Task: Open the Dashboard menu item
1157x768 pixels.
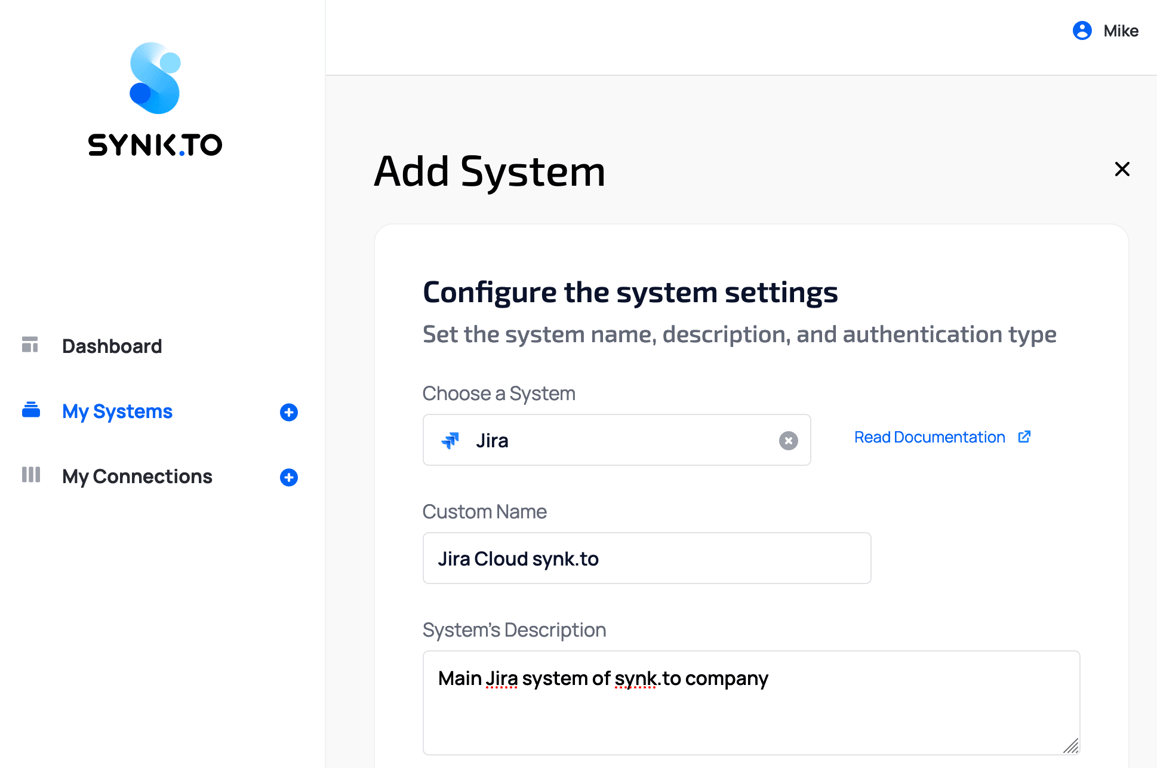Action: [x=111, y=346]
